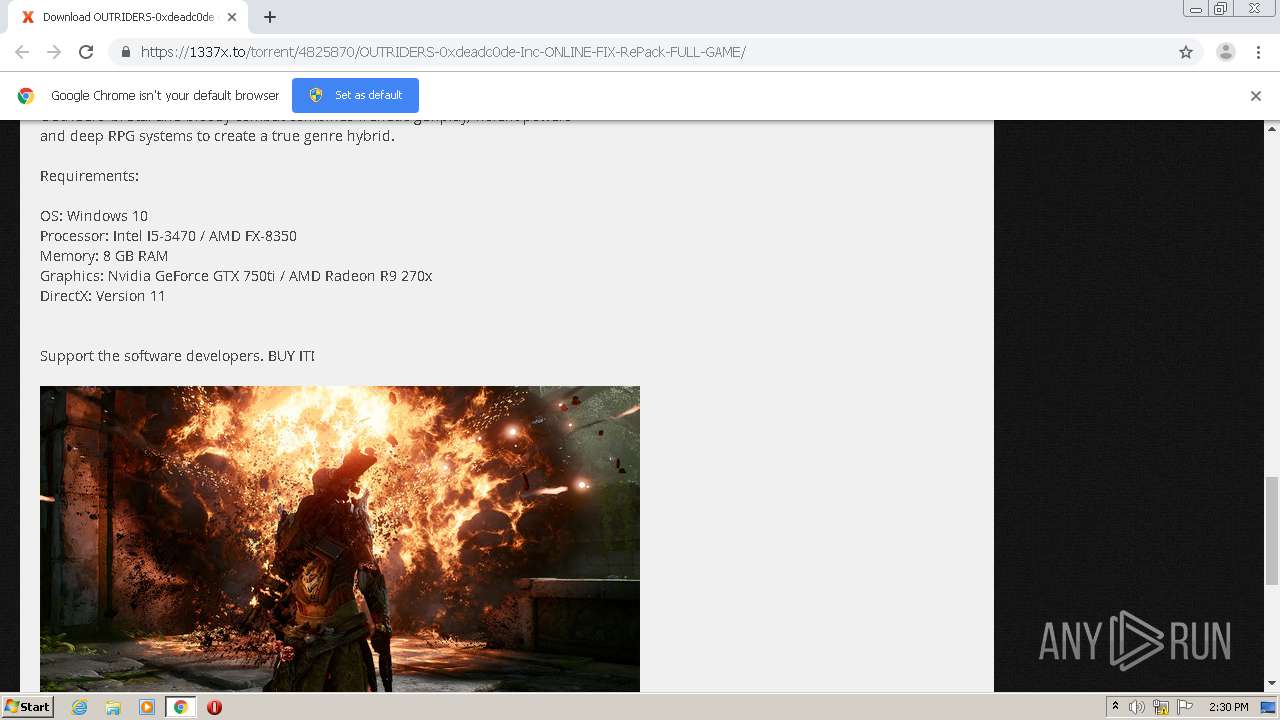View site information padlock icon
This screenshot has width=1280, height=720.
point(125,52)
